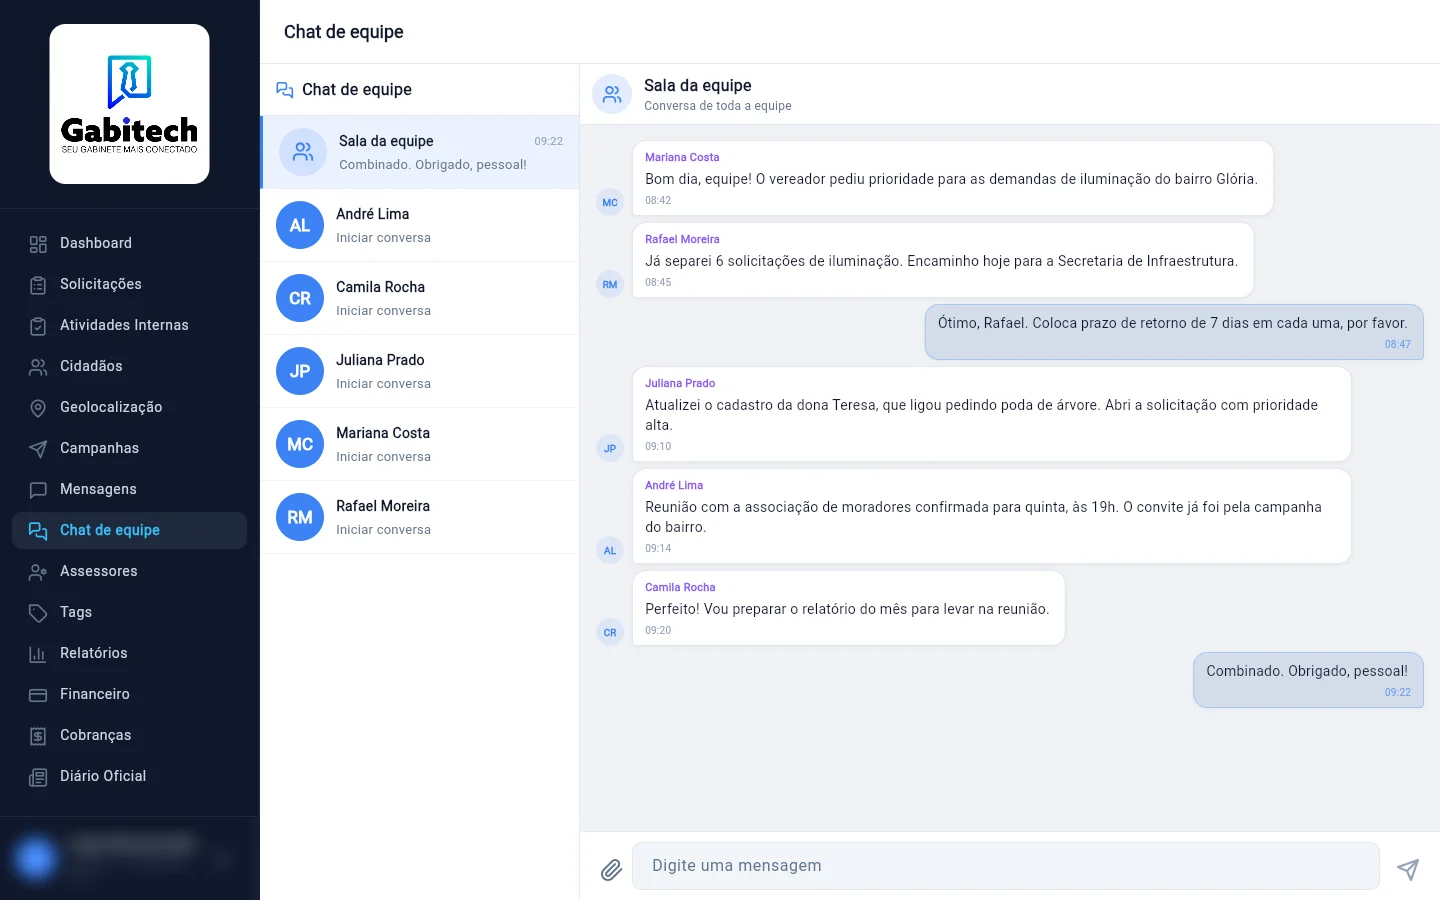This screenshot has height=900, width=1440.
Task: Attach a file with the paperclip icon
Action: (611, 870)
